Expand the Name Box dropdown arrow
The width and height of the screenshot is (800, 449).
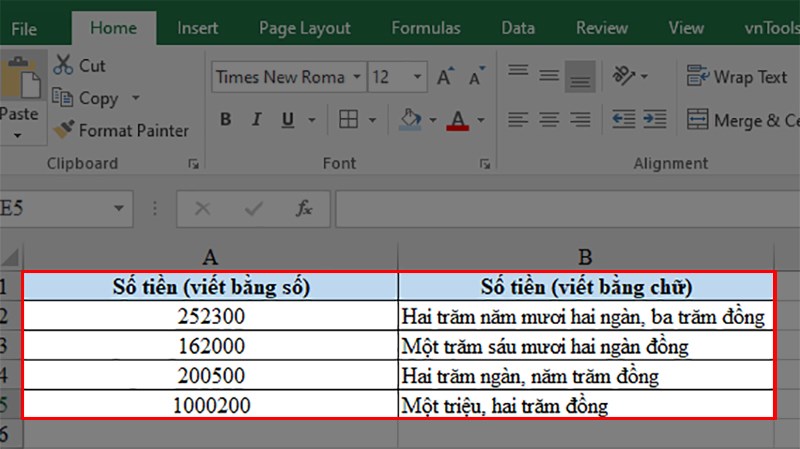pos(119,209)
